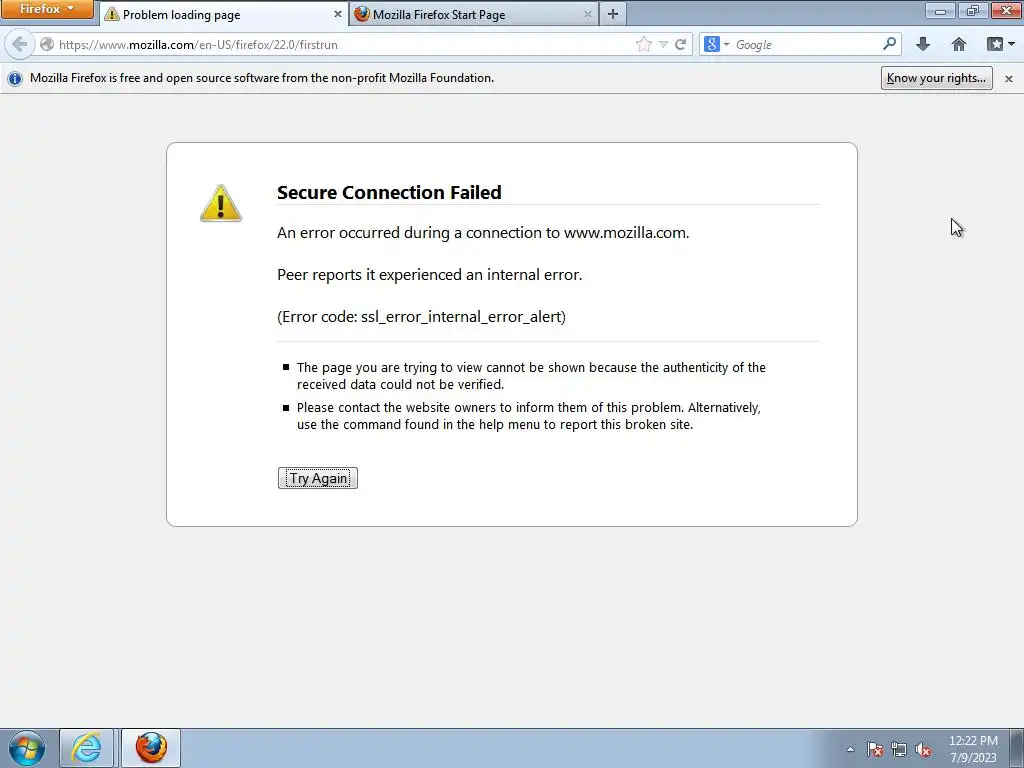Switch to the Problem loading page tab

tap(224, 14)
